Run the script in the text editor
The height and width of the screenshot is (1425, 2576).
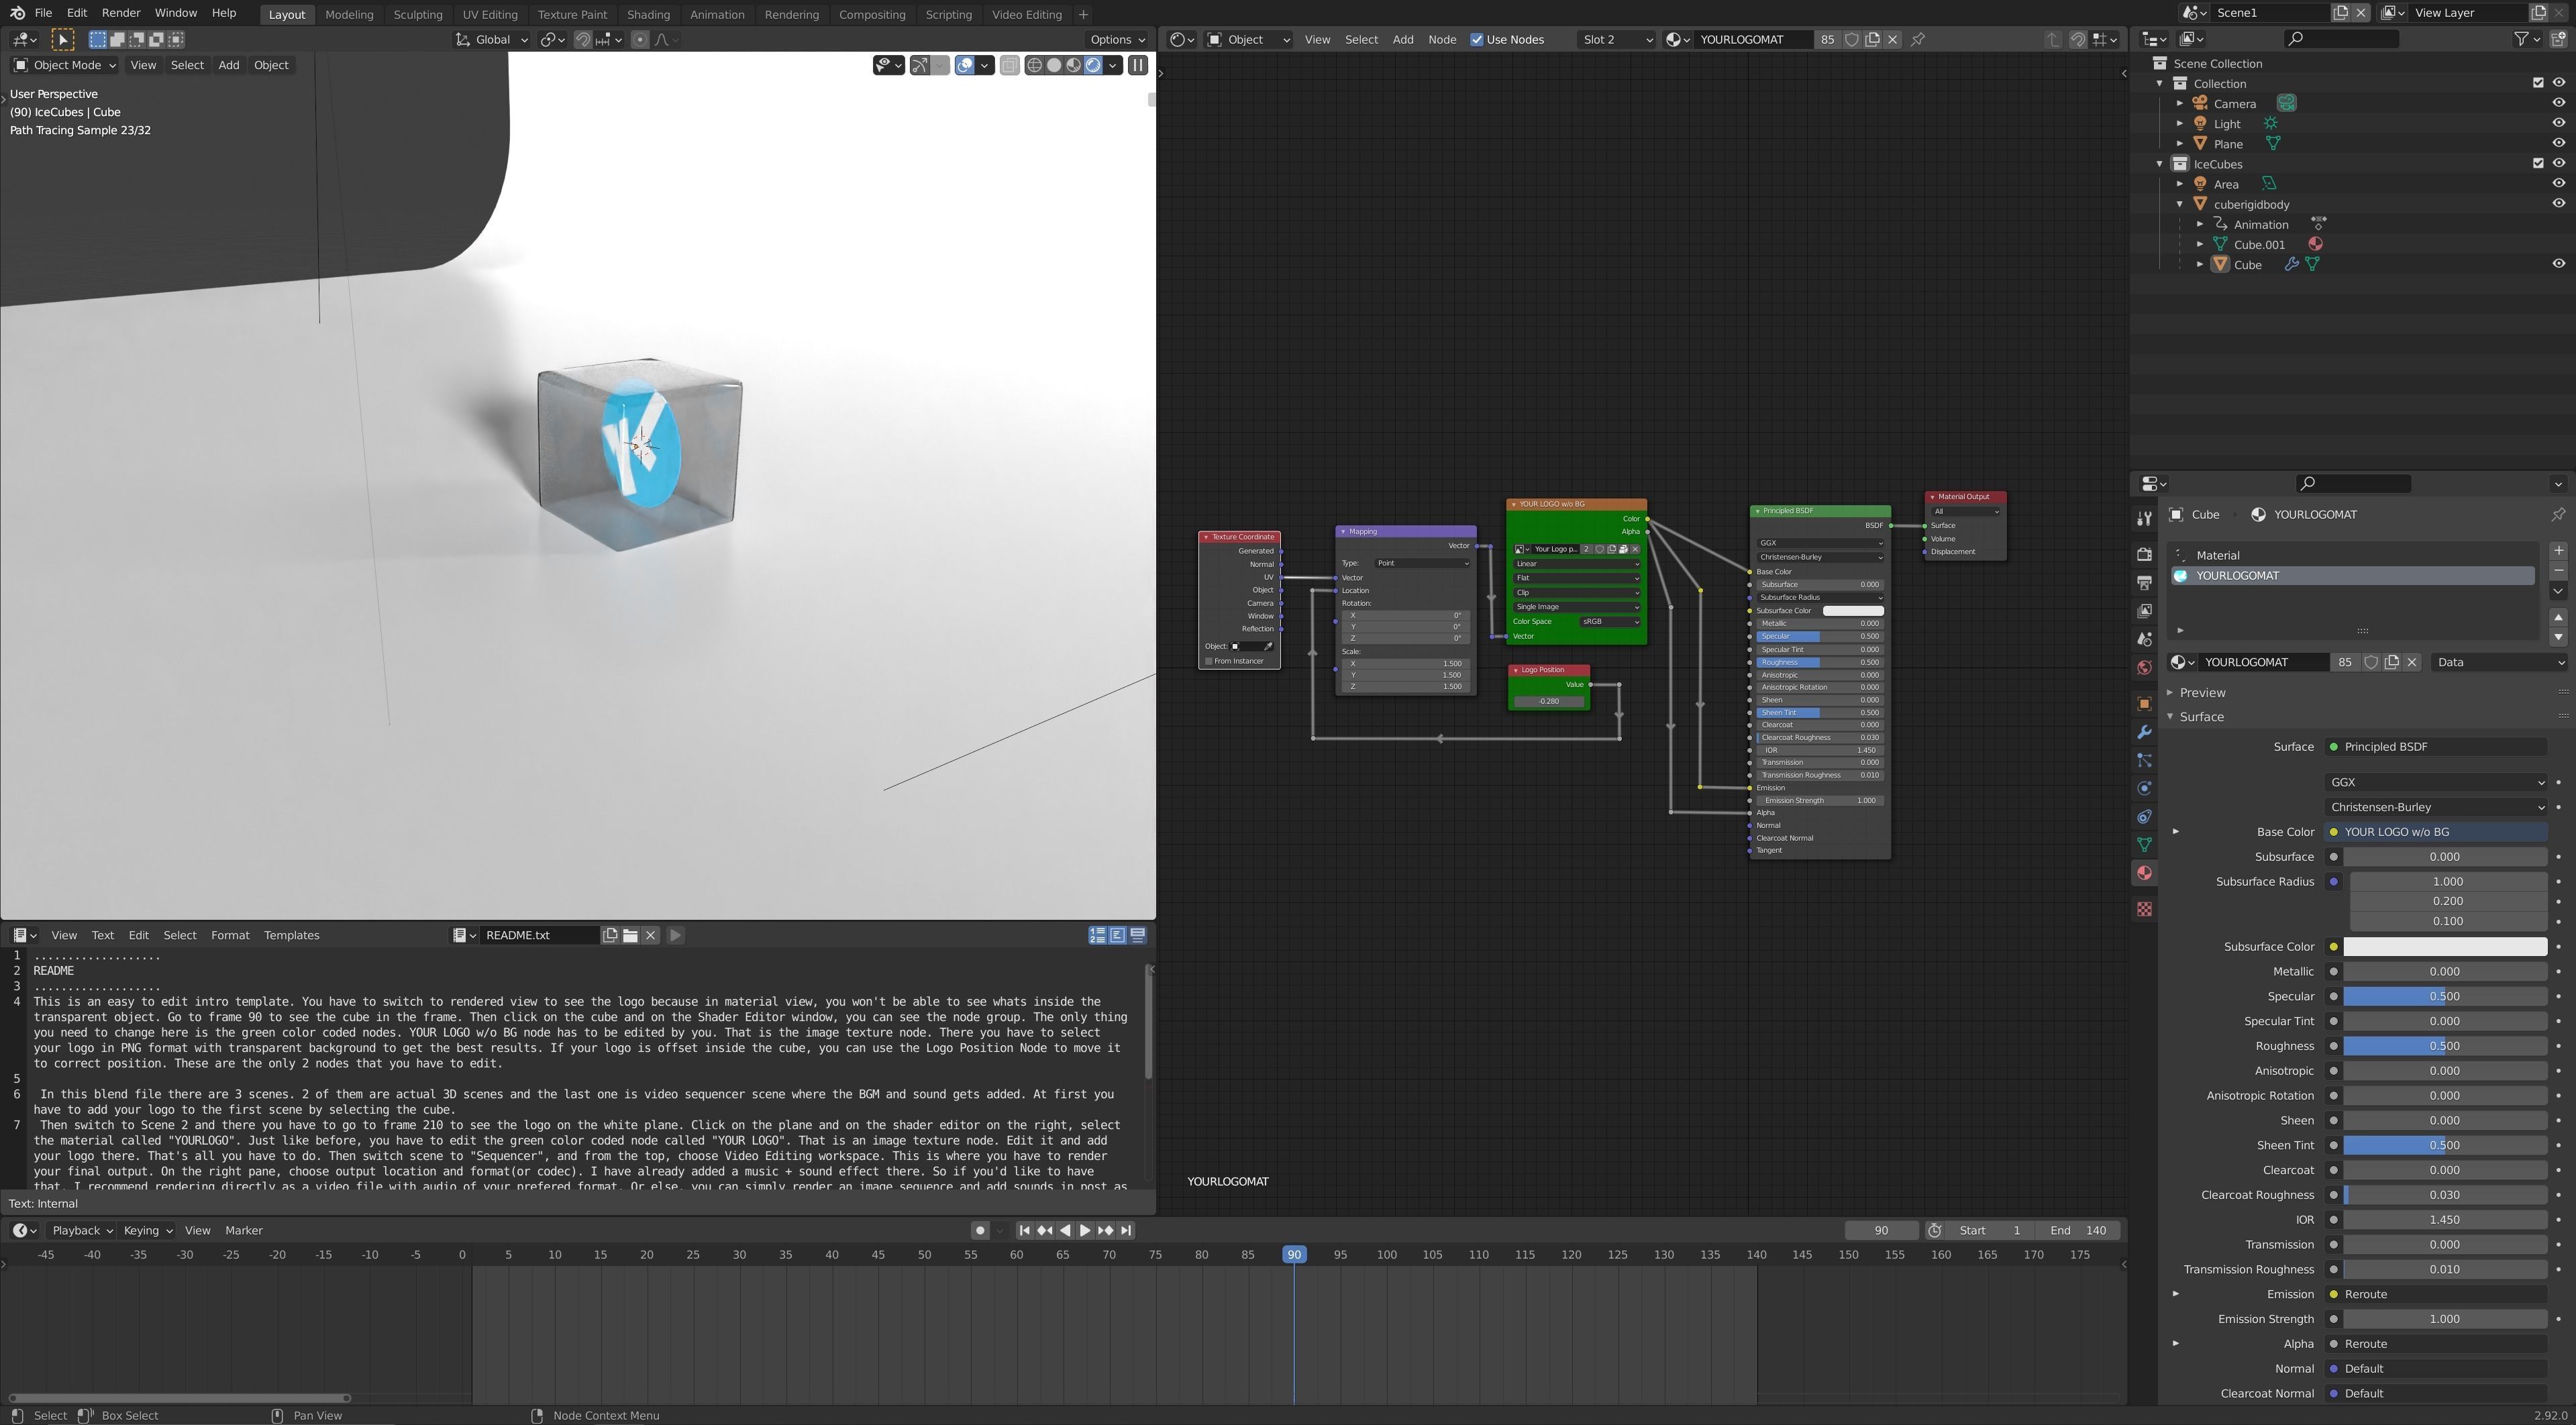click(675, 935)
